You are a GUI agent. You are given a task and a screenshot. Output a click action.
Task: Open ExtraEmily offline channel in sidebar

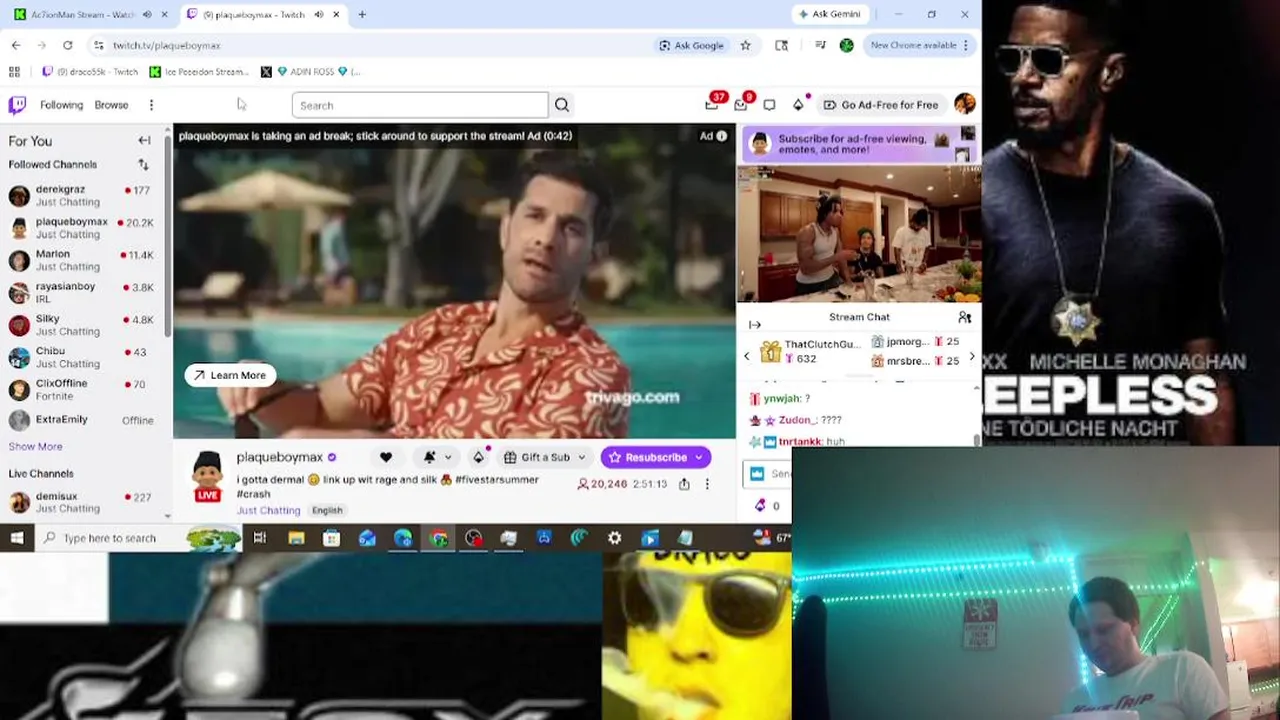point(81,420)
